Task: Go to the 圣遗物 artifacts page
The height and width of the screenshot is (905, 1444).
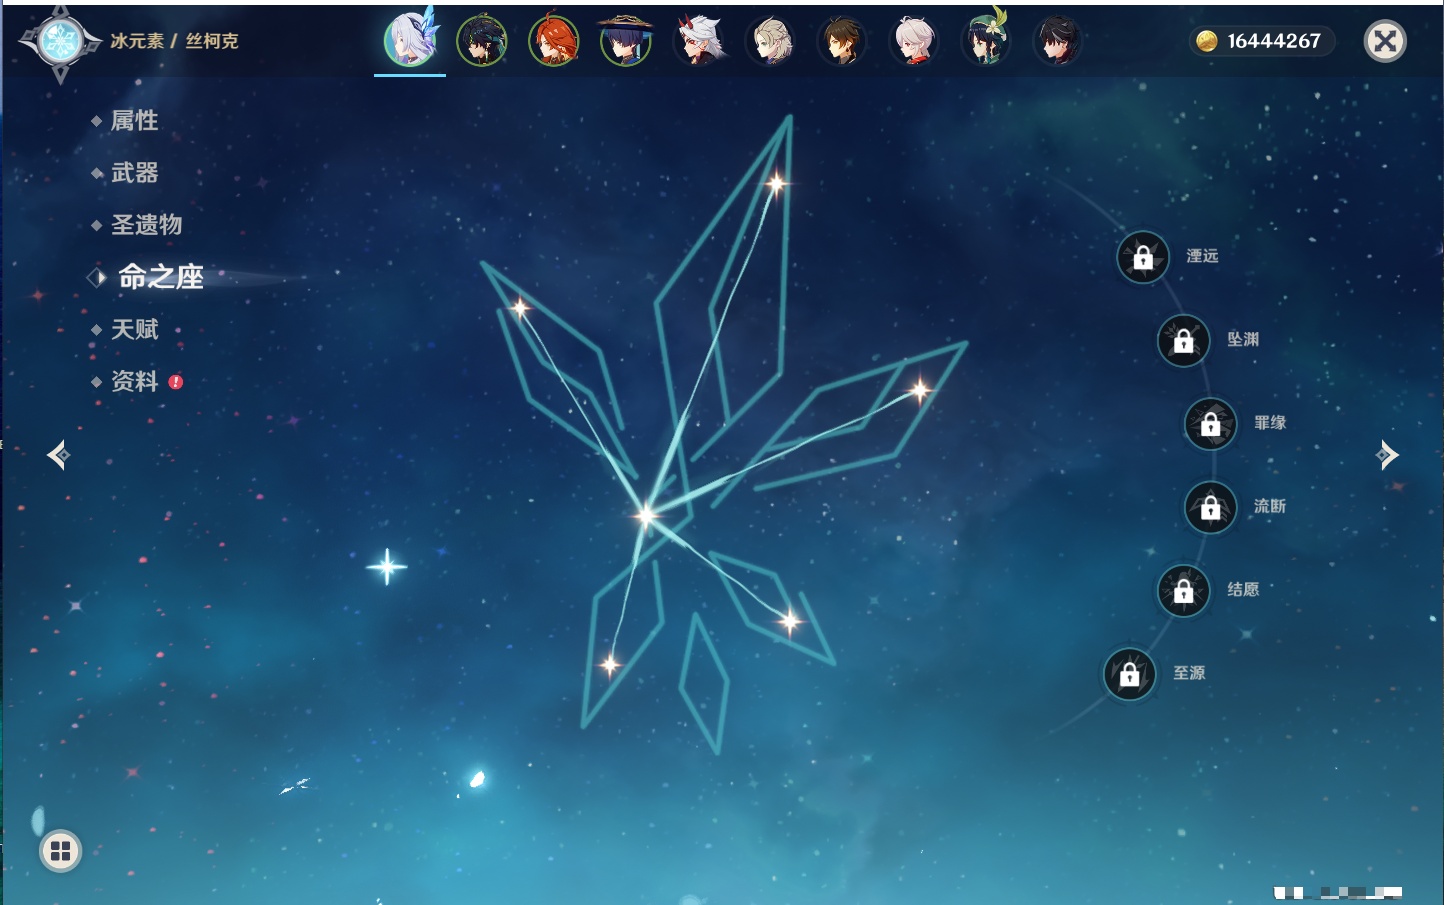Action: point(146,225)
